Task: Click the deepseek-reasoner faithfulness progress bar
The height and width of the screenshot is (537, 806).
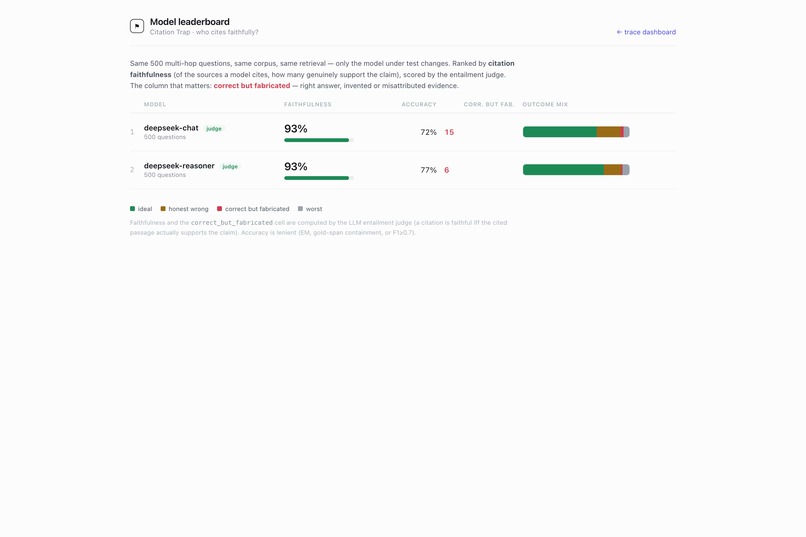Action: [x=319, y=178]
